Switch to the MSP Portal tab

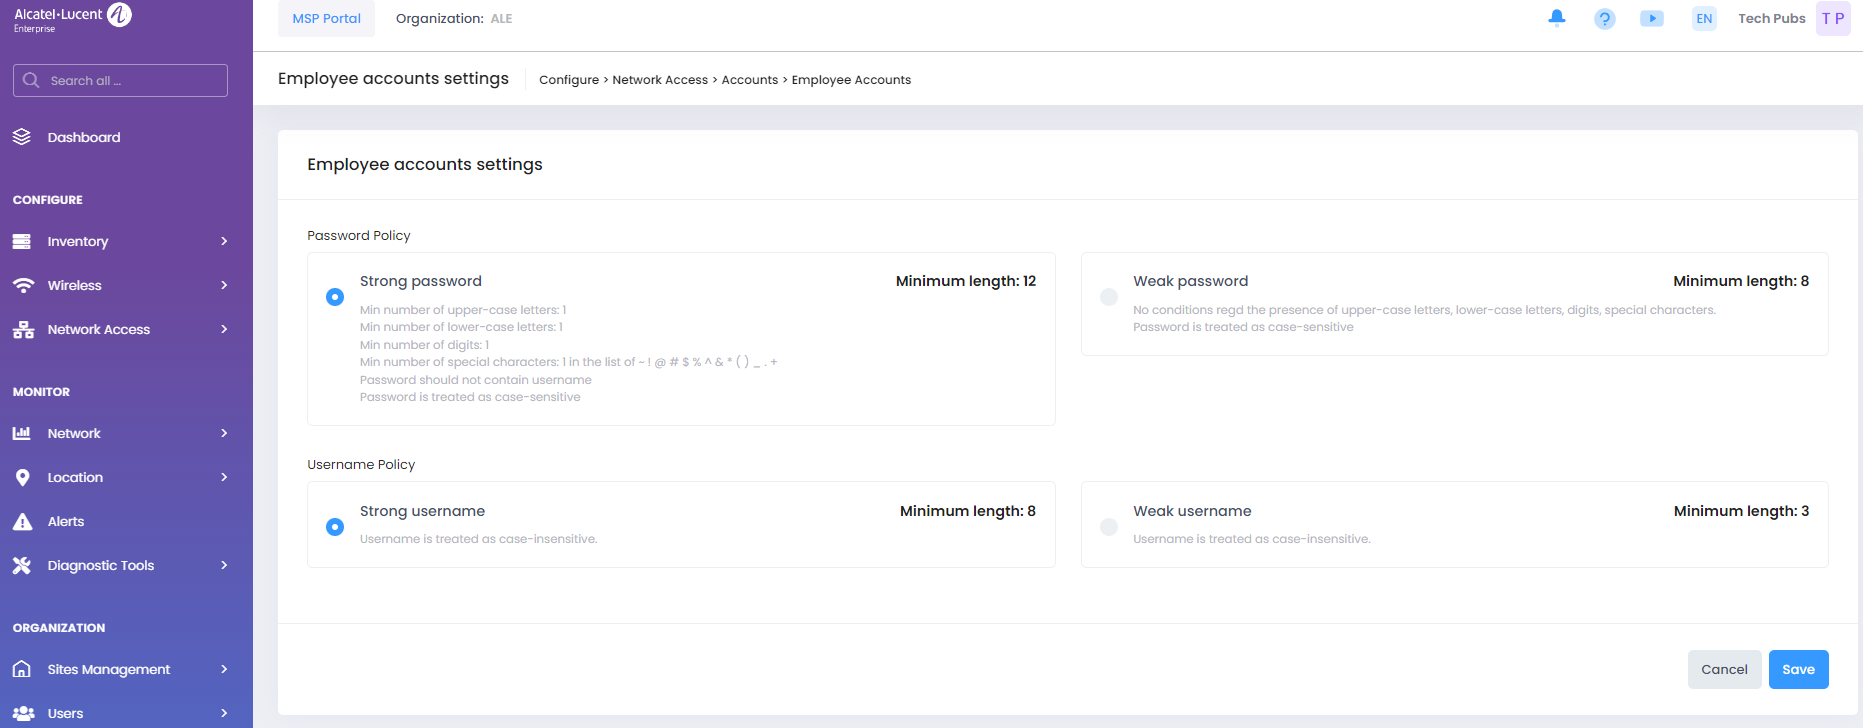326,19
